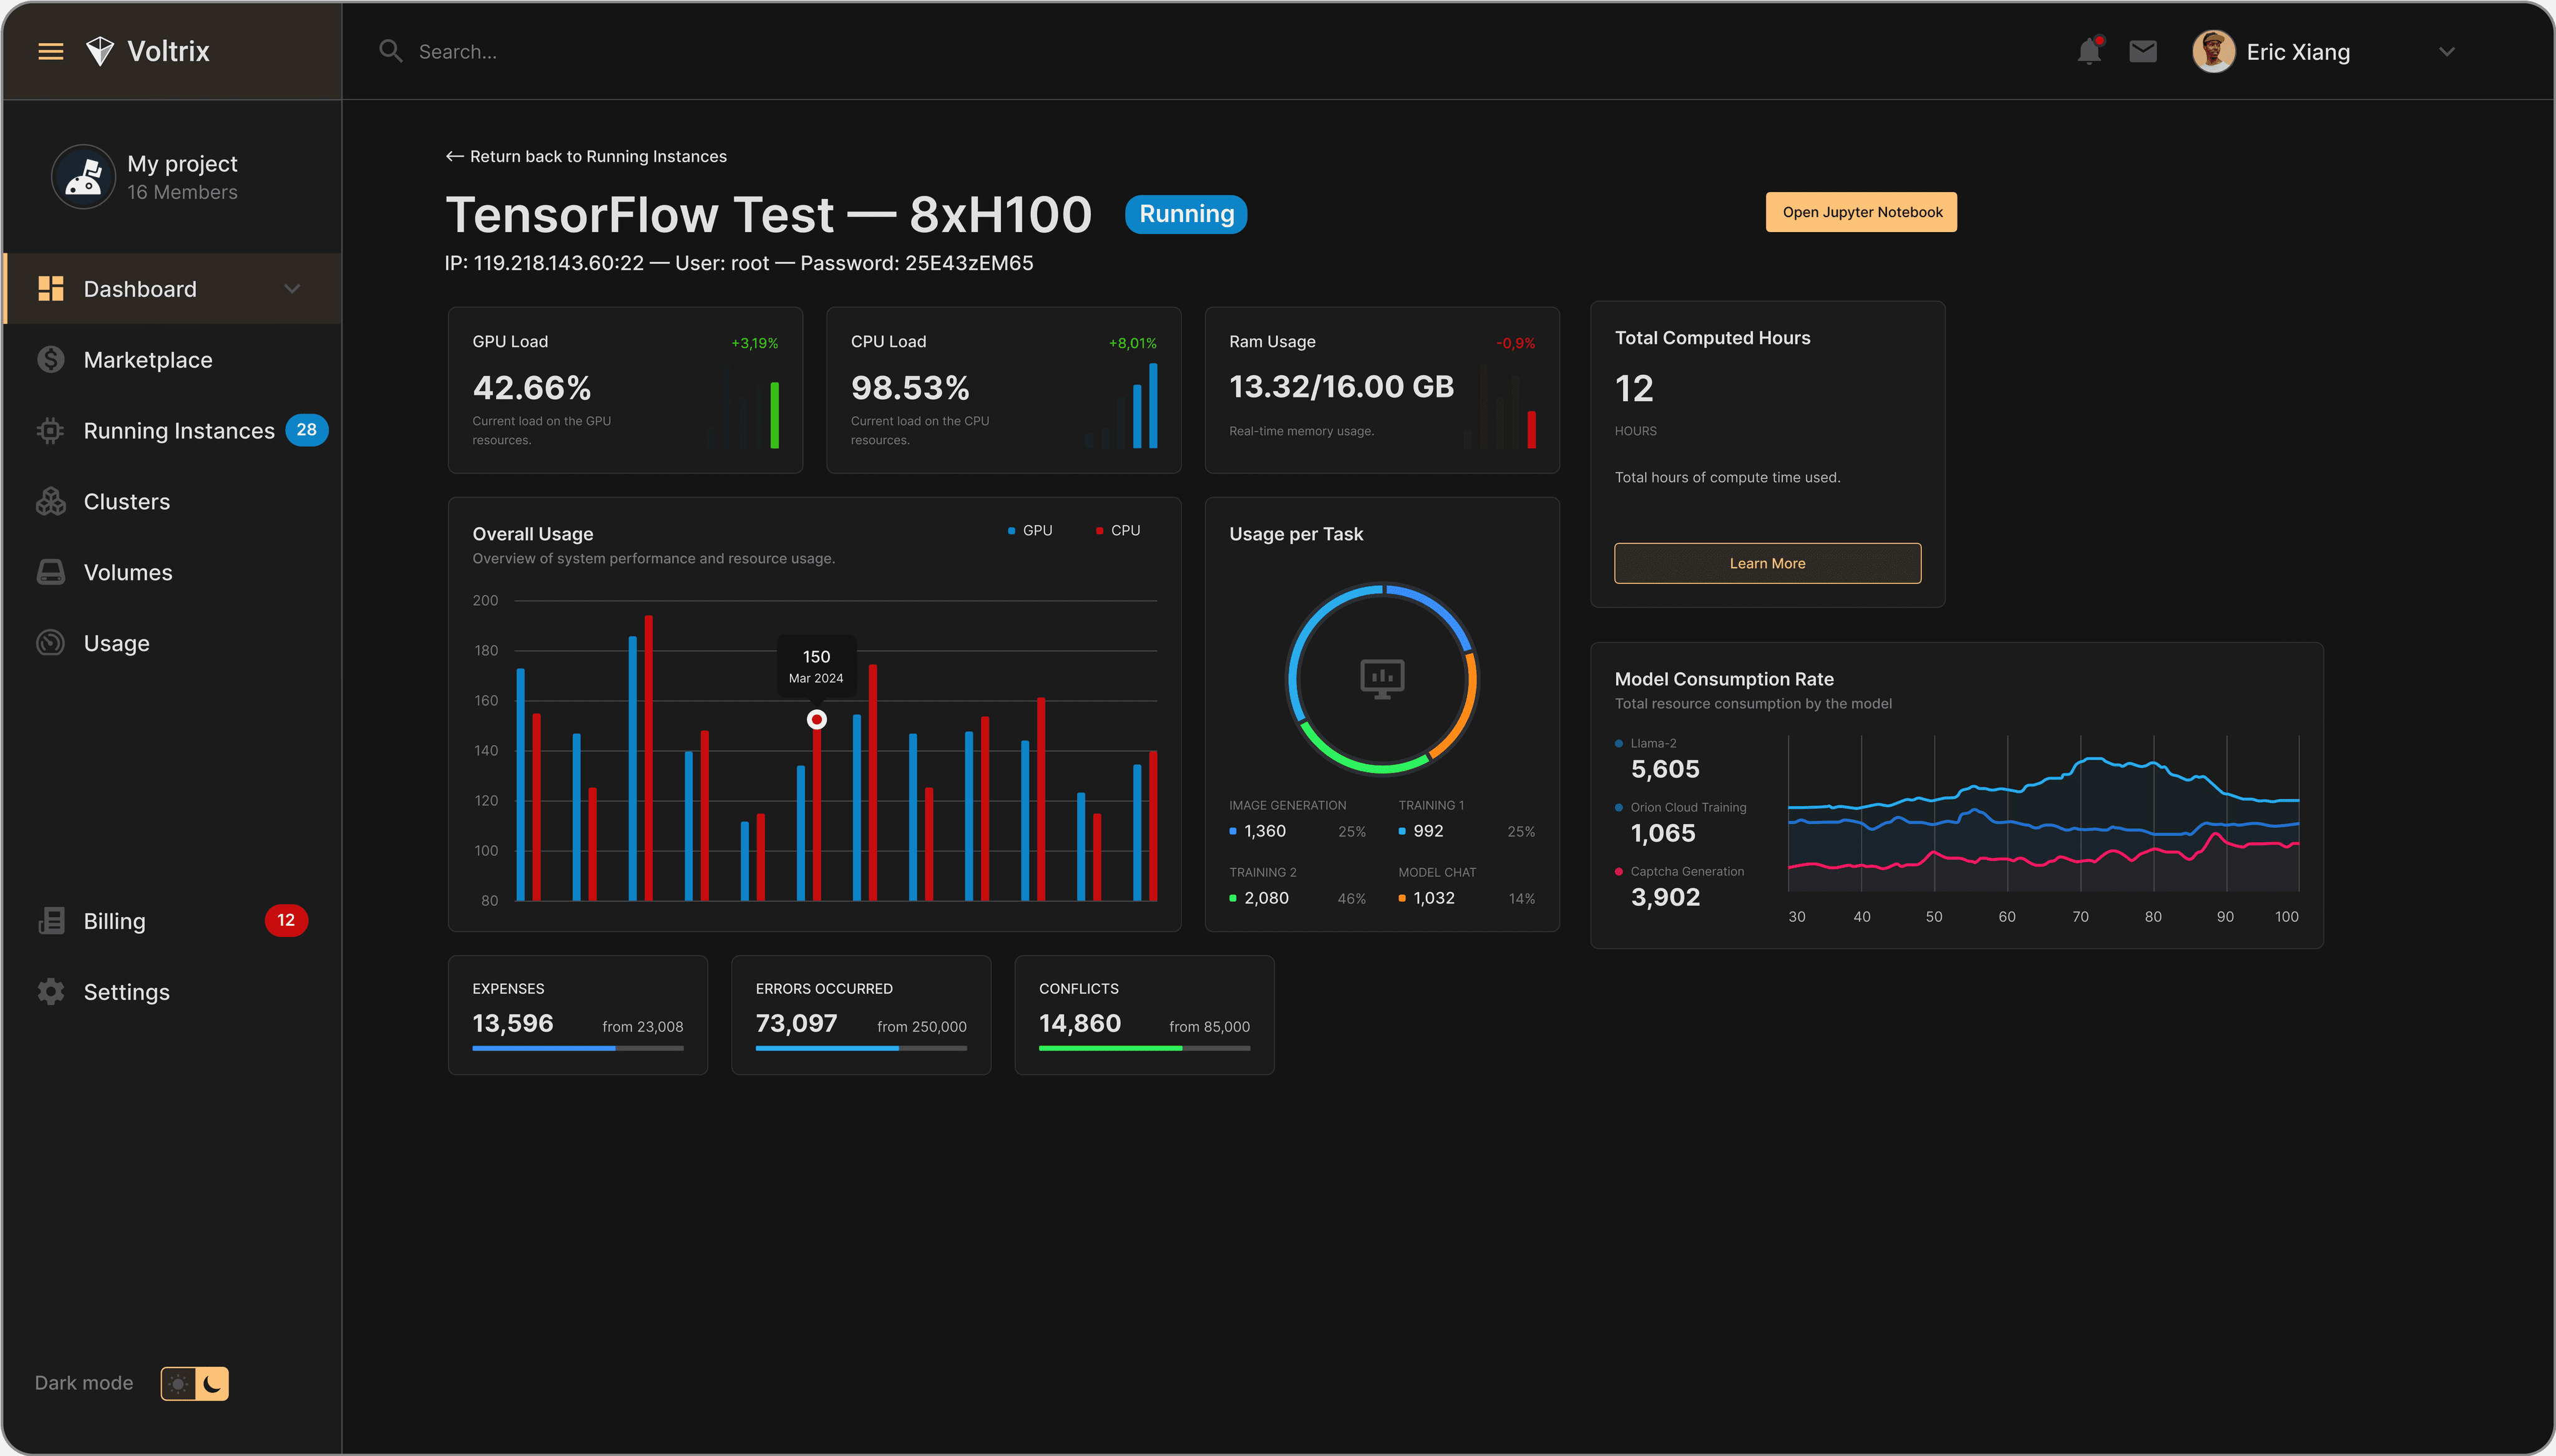
Task: Click Eric Xiang's avatar photo
Action: 2213,51
